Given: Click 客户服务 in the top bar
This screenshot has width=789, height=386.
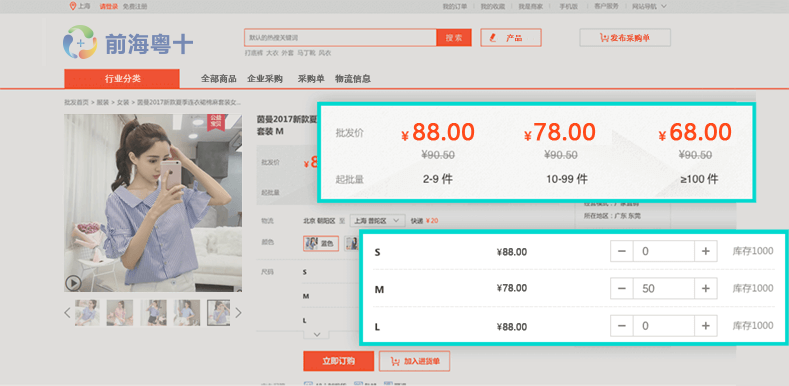Looking at the screenshot, I should [606, 7].
